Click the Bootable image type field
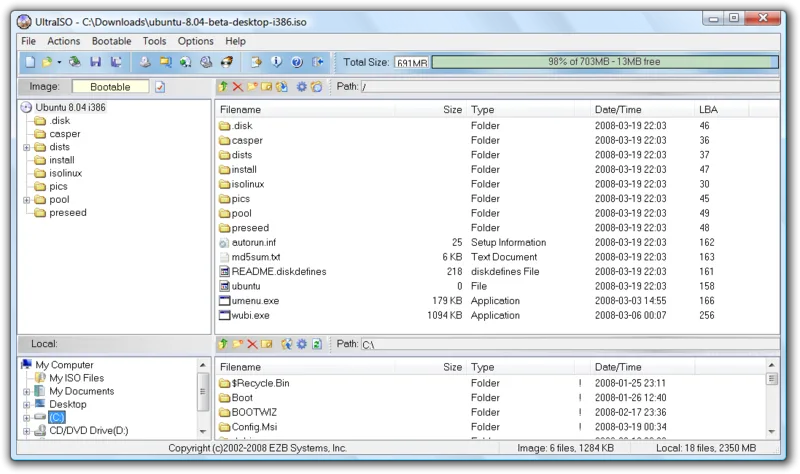 pos(110,87)
